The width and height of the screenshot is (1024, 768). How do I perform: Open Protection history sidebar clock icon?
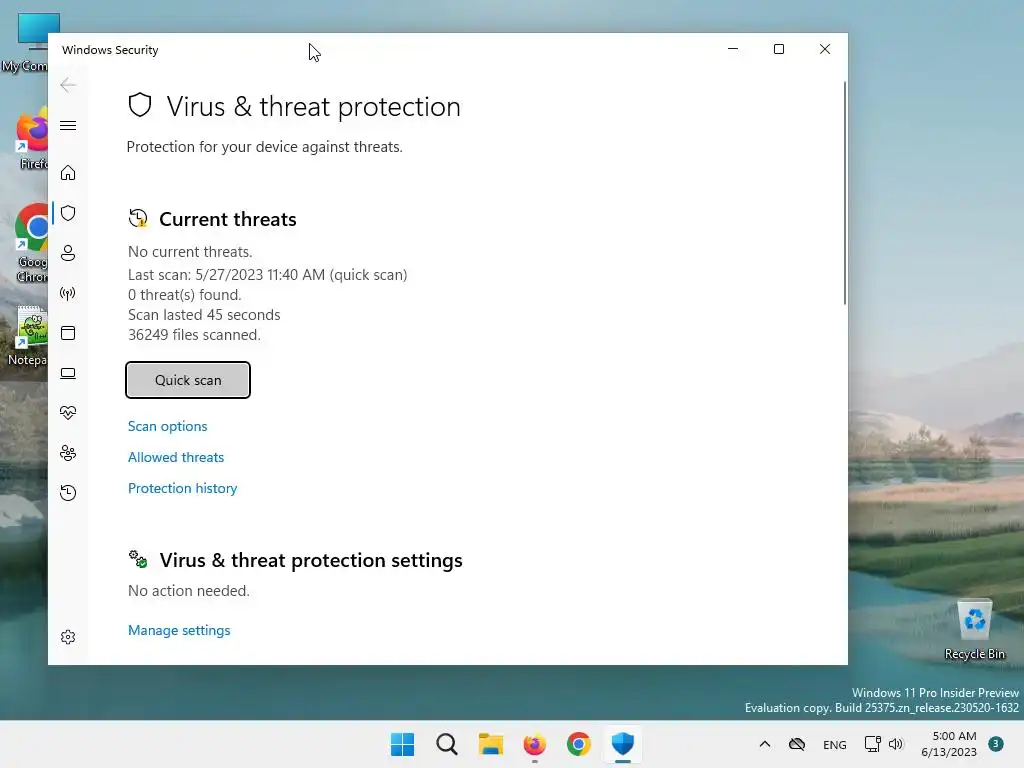click(68, 493)
